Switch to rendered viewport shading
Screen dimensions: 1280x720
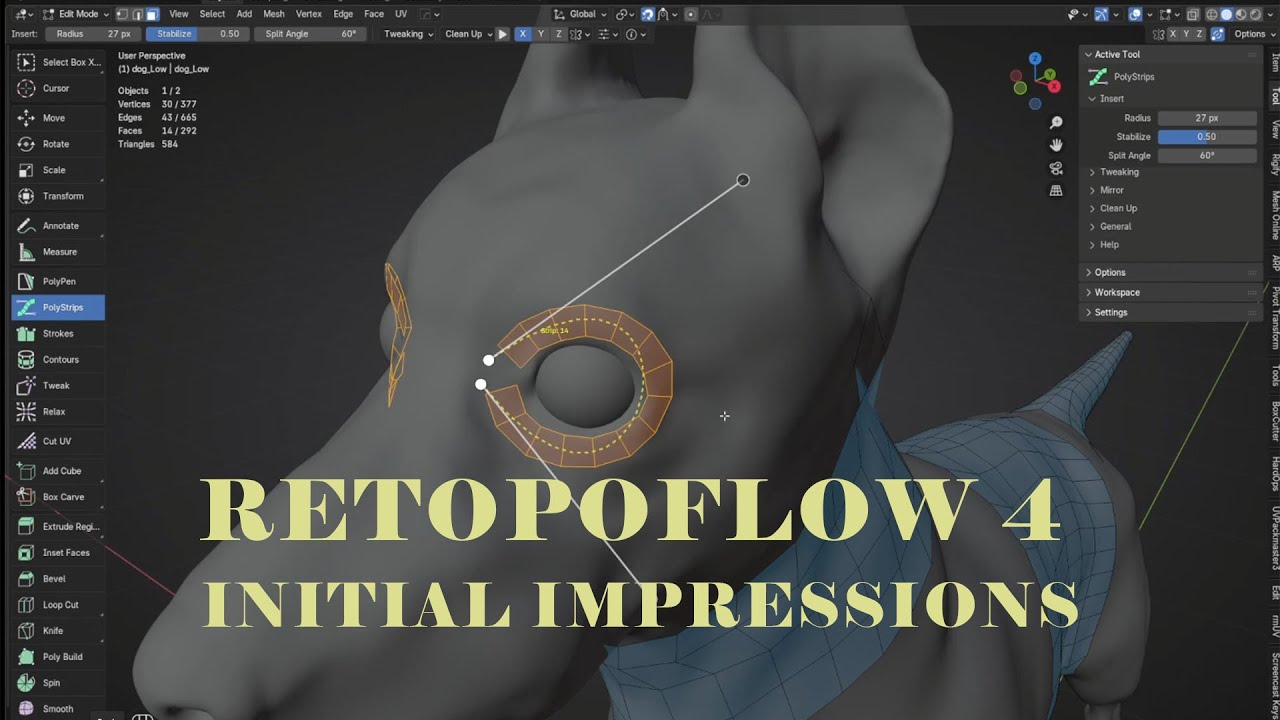(x=1254, y=14)
